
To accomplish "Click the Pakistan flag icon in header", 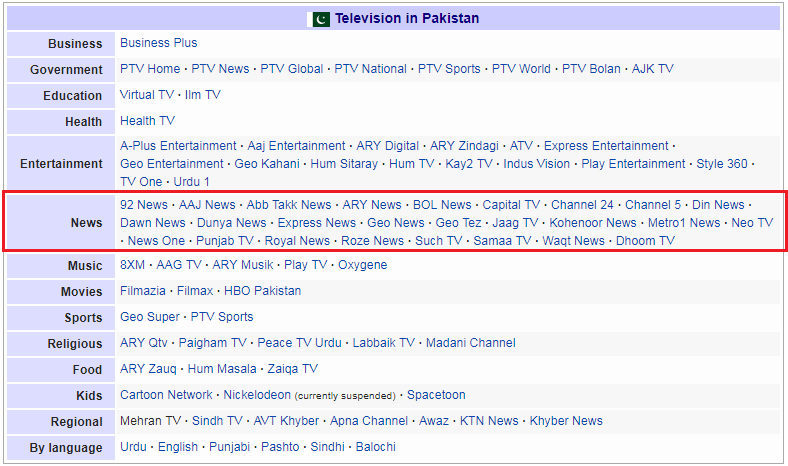I will pyautogui.click(x=321, y=18).
